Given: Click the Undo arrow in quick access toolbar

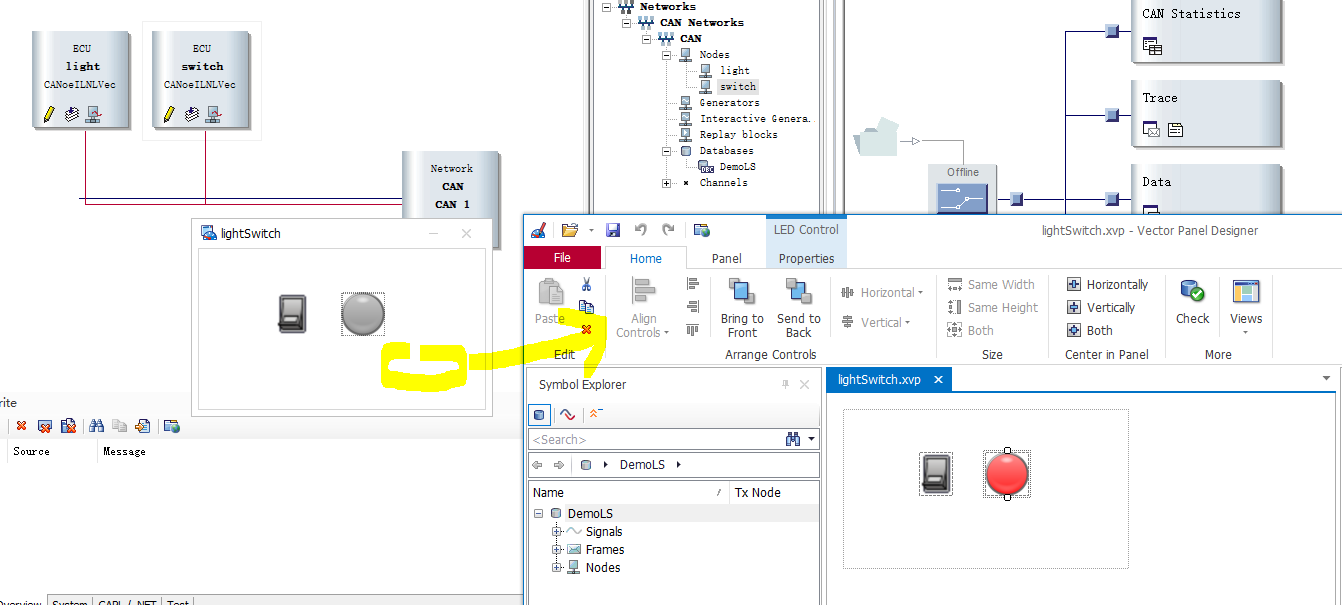Looking at the screenshot, I should (641, 230).
